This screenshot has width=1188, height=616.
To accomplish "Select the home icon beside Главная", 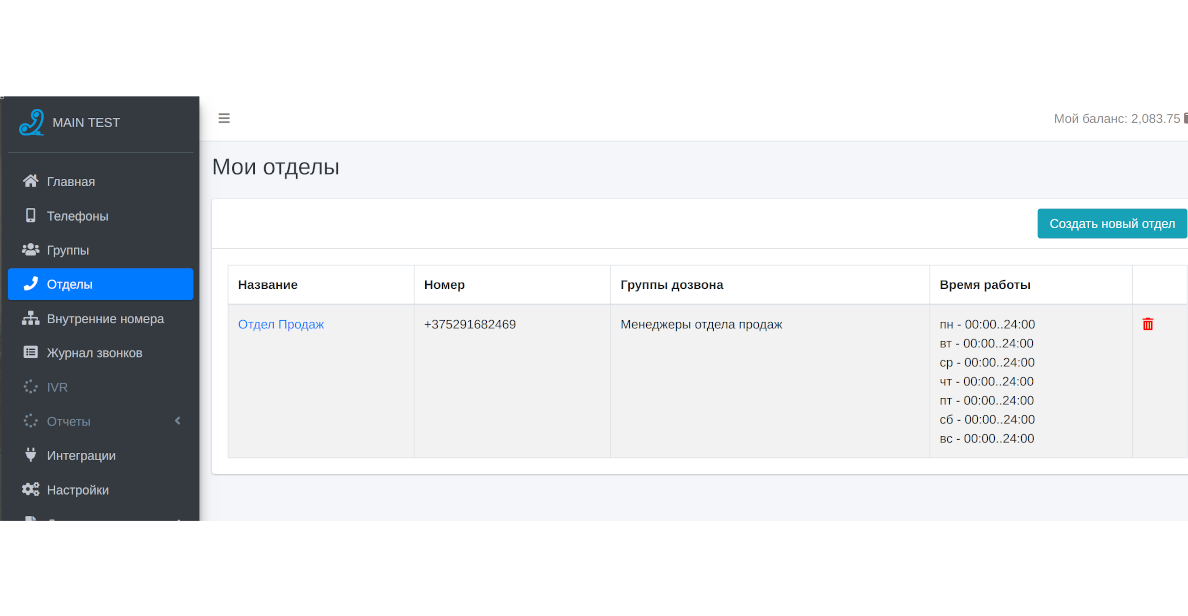I will tap(29, 181).
